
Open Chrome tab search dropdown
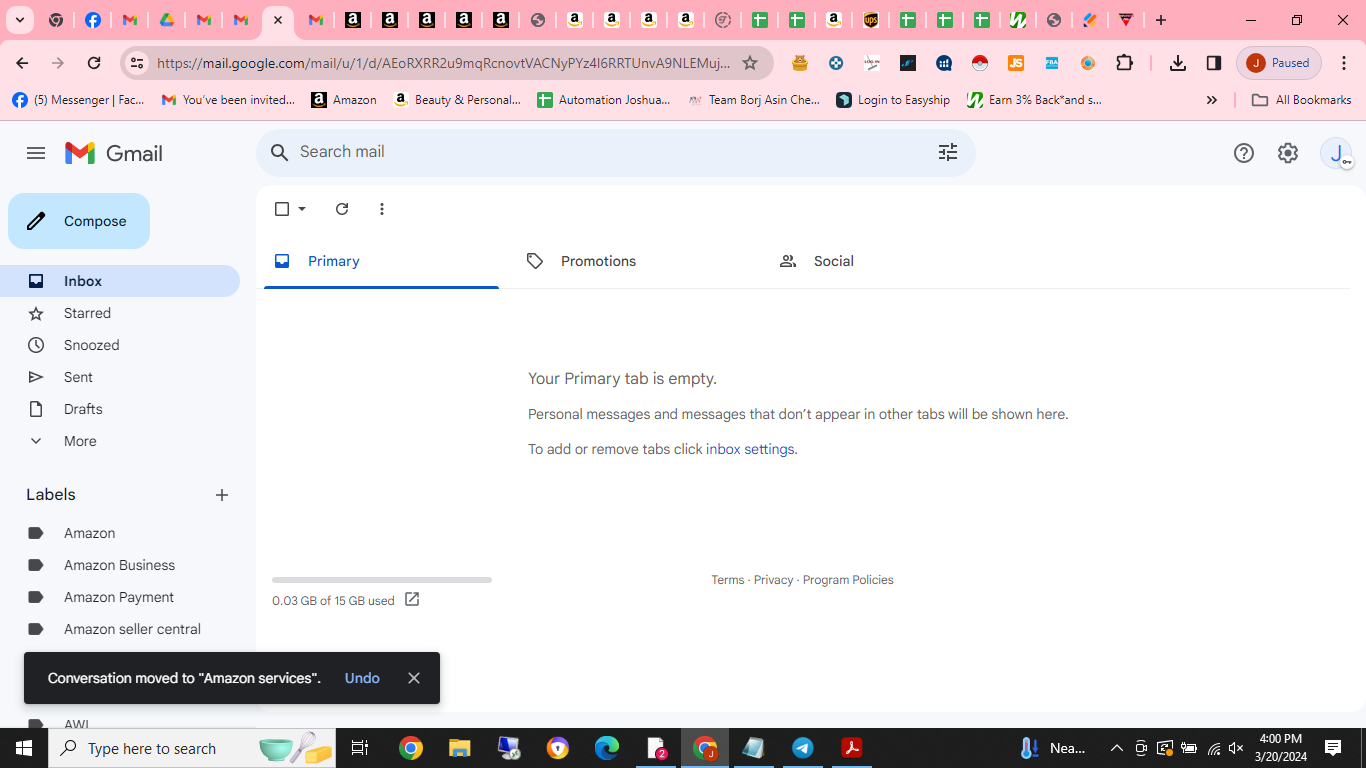(20, 20)
